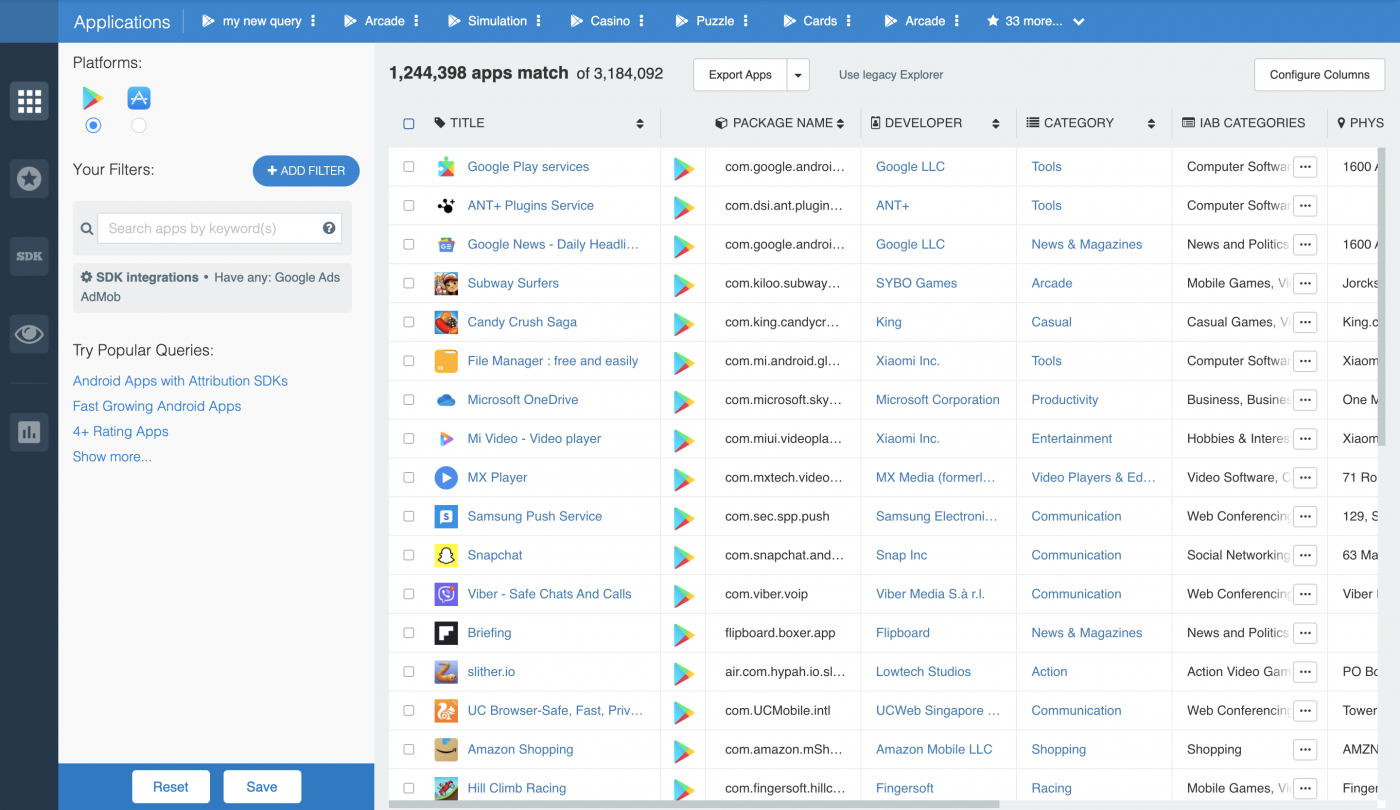Click the Save button
Viewport: 1400px width, 810px height.
tap(262, 787)
